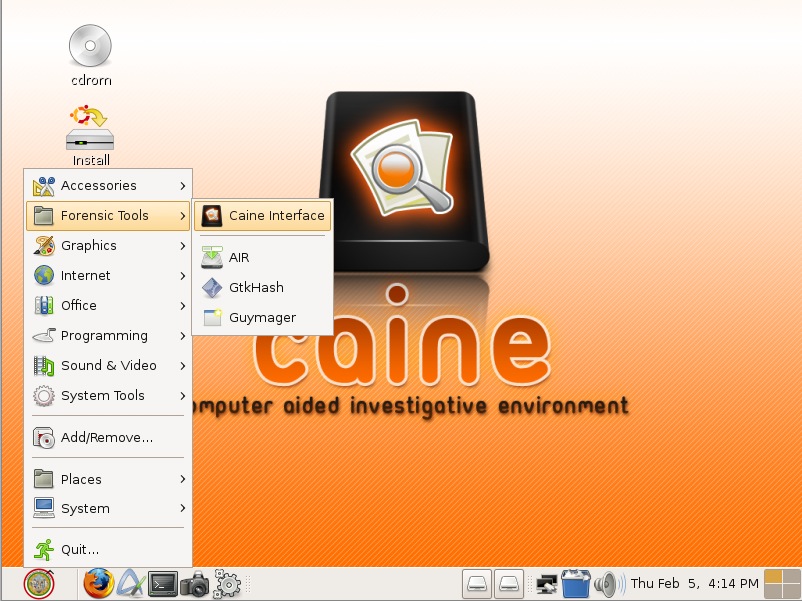Switch workspace using the workspace switcher
The image size is (802, 601).
coord(782,584)
